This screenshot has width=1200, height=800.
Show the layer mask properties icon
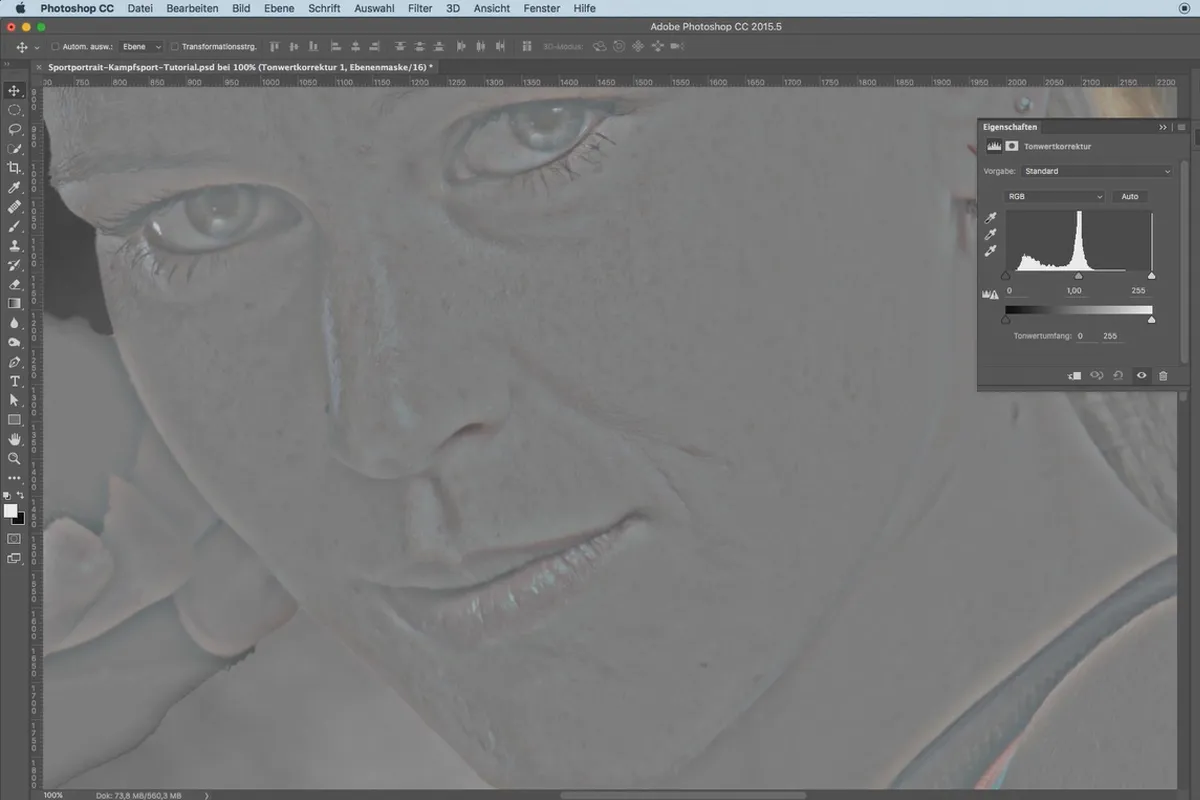(x=1012, y=146)
